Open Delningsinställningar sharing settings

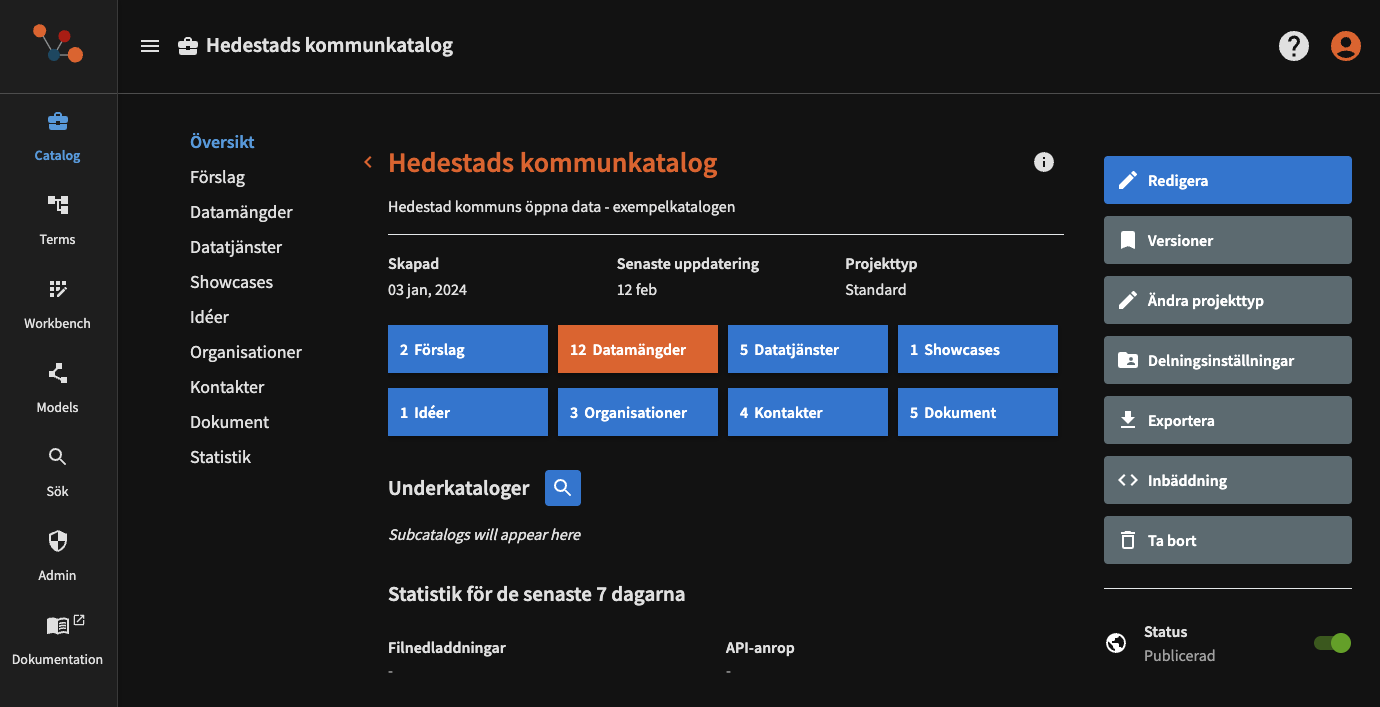click(x=1227, y=360)
